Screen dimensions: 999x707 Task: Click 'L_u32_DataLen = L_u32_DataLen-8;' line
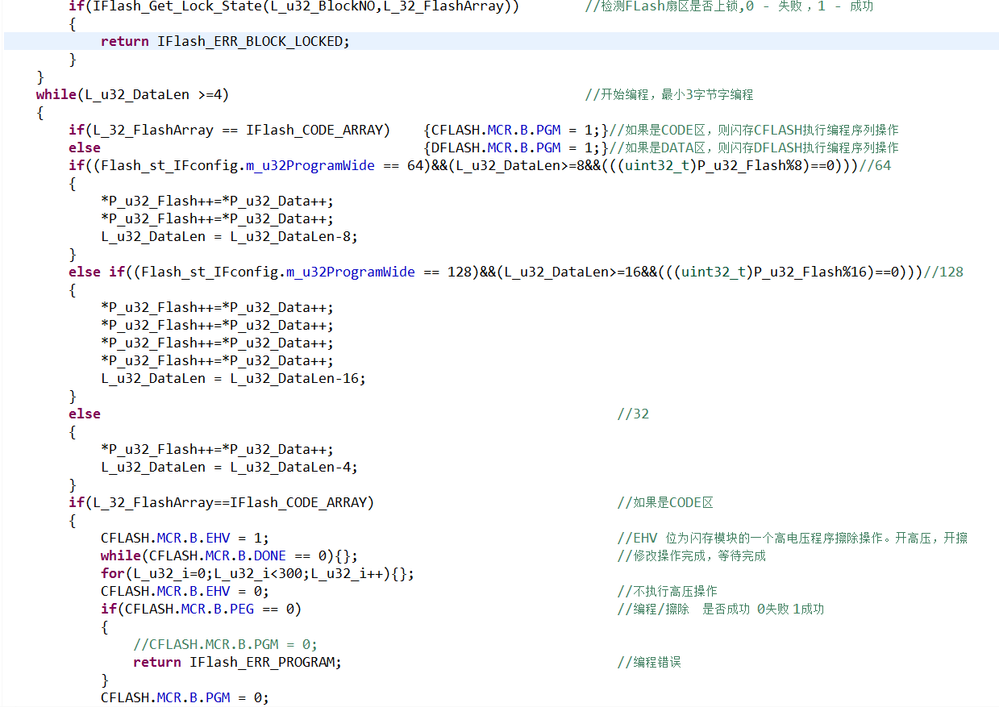(x=229, y=237)
